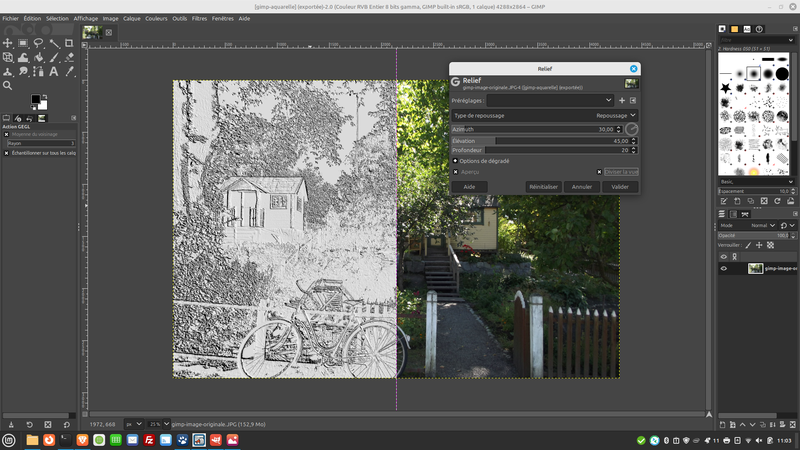Open the Préréglages dropdown
This screenshot has height=450, width=800.
pos(549,100)
